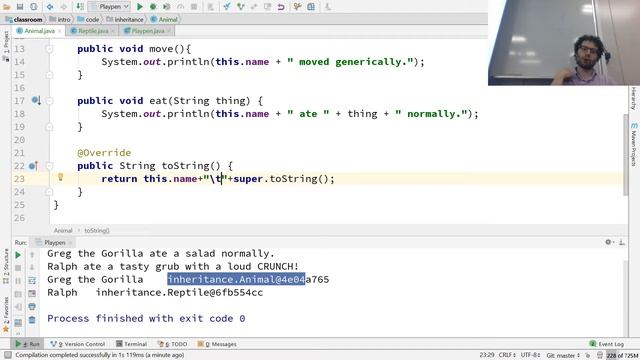
Task: Open Project Structure toolbar icon
Action: coord(311,7)
